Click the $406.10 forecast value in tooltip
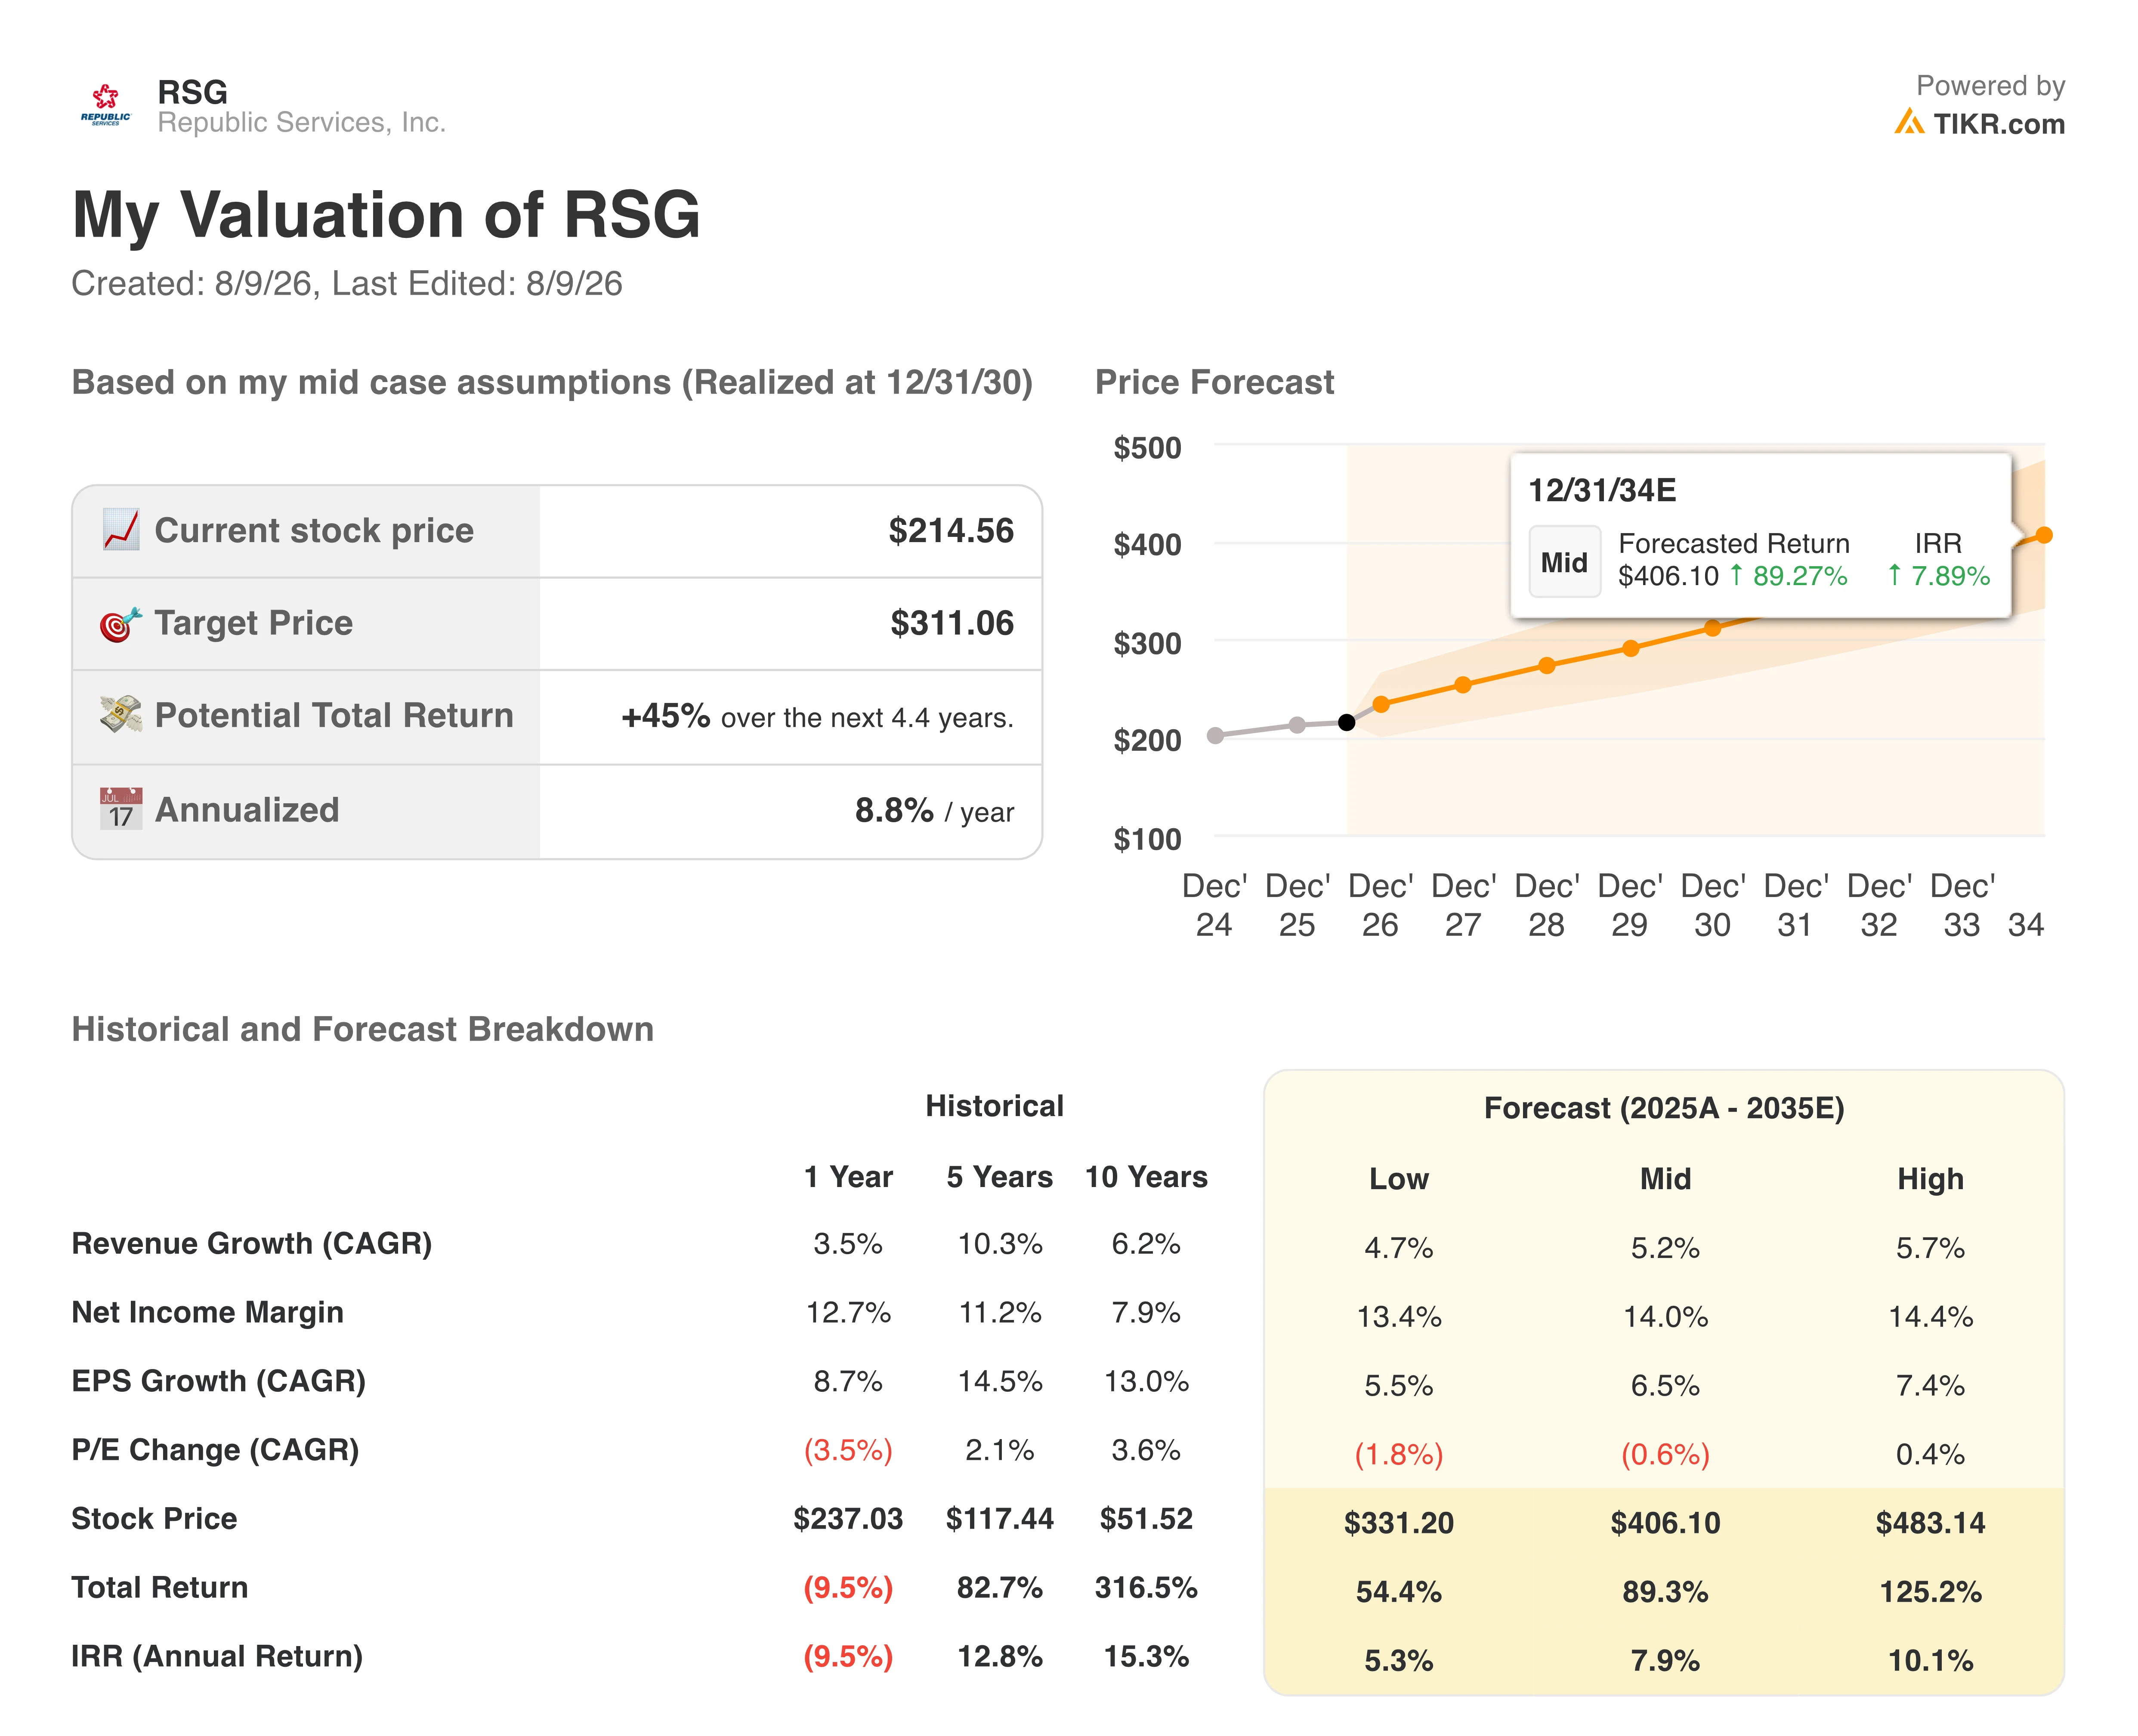 tap(1668, 576)
